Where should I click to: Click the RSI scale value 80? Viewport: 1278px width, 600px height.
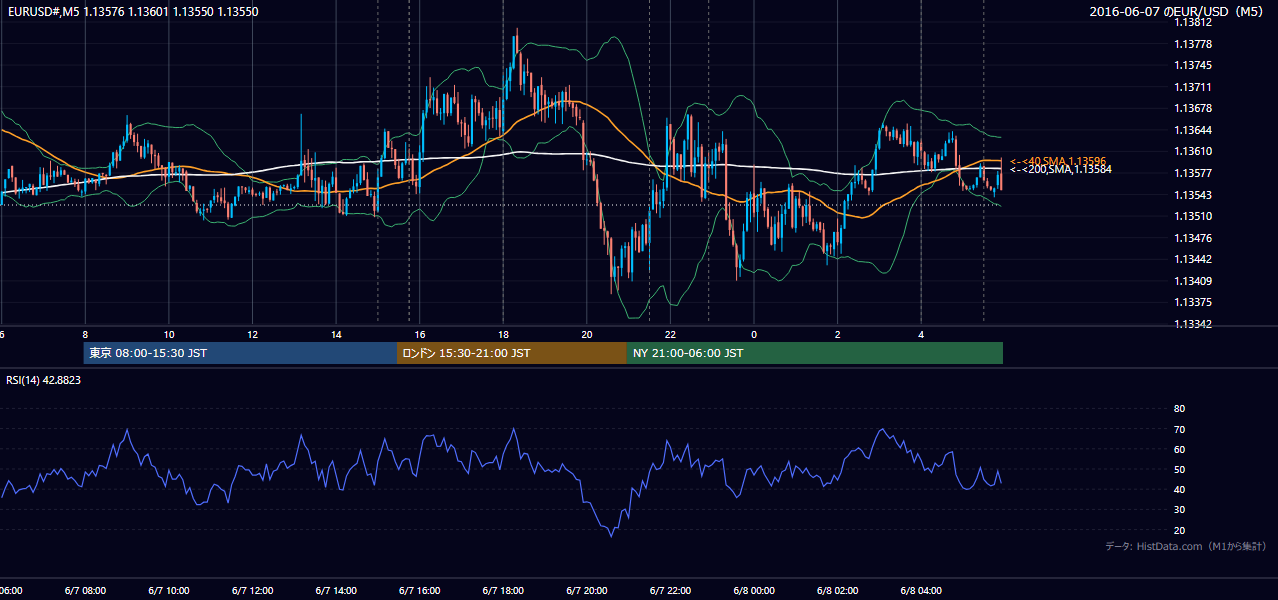click(1179, 409)
